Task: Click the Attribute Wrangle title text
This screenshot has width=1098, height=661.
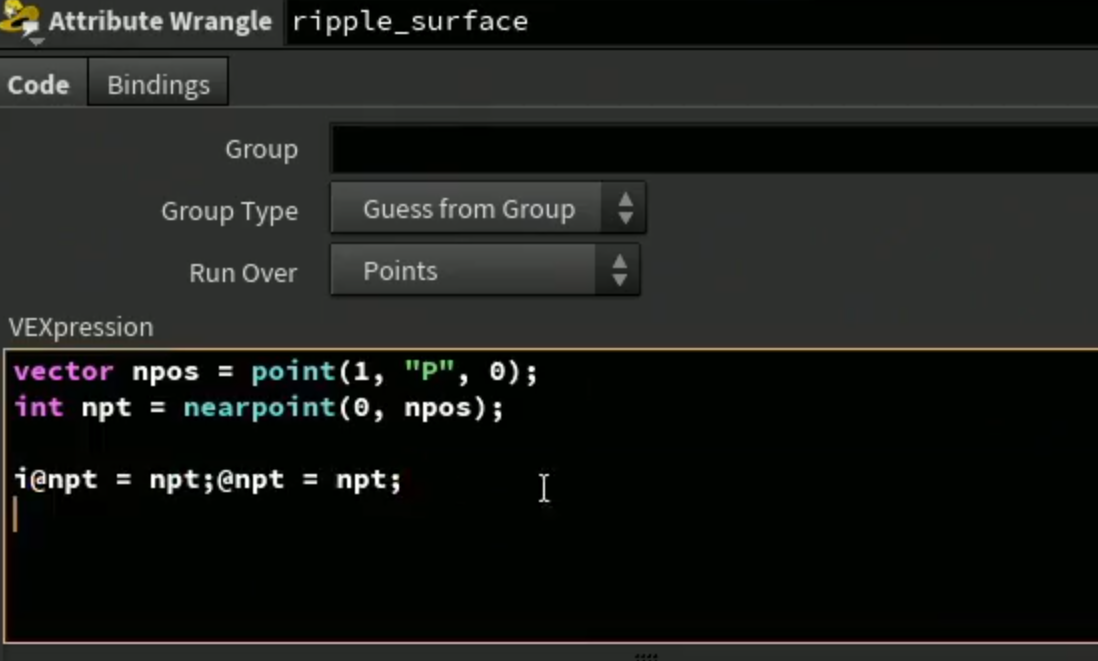Action: [x=160, y=21]
